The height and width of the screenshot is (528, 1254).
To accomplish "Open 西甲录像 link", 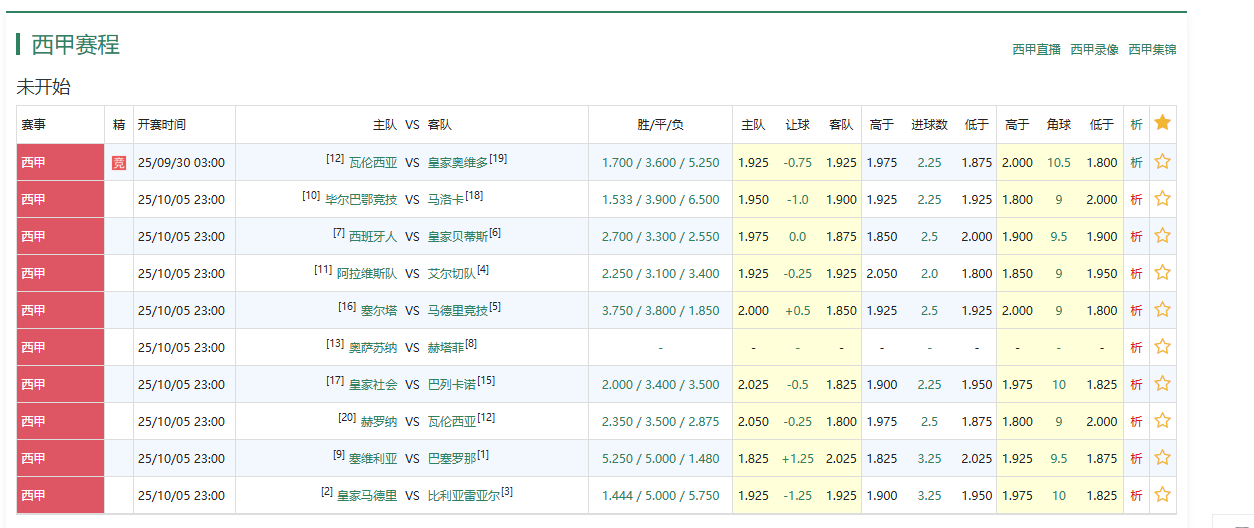I will [x=1094, y=49].
